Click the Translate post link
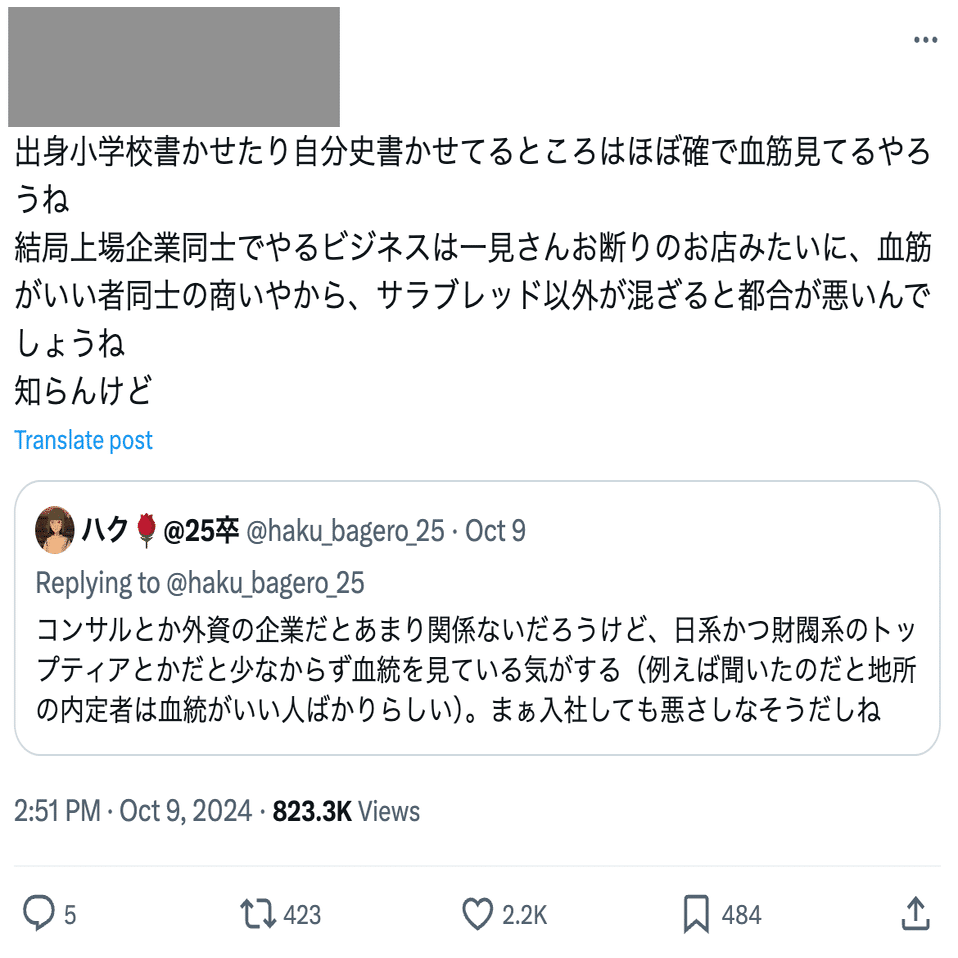 pyautogui.click(x=84, y=440)
